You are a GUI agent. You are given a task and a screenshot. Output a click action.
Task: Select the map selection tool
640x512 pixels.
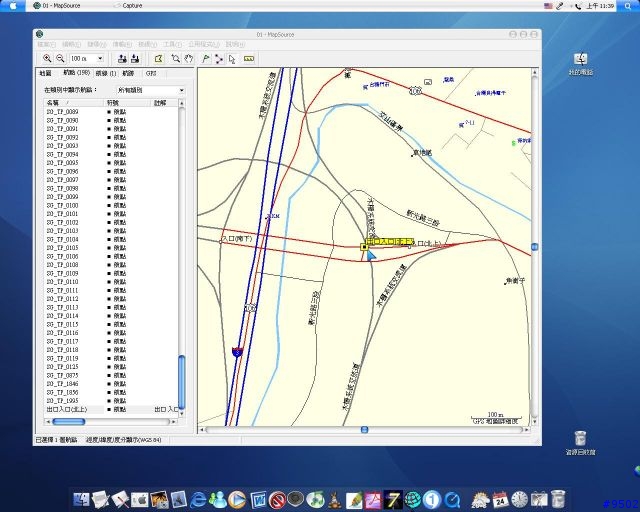pos(158,59)
